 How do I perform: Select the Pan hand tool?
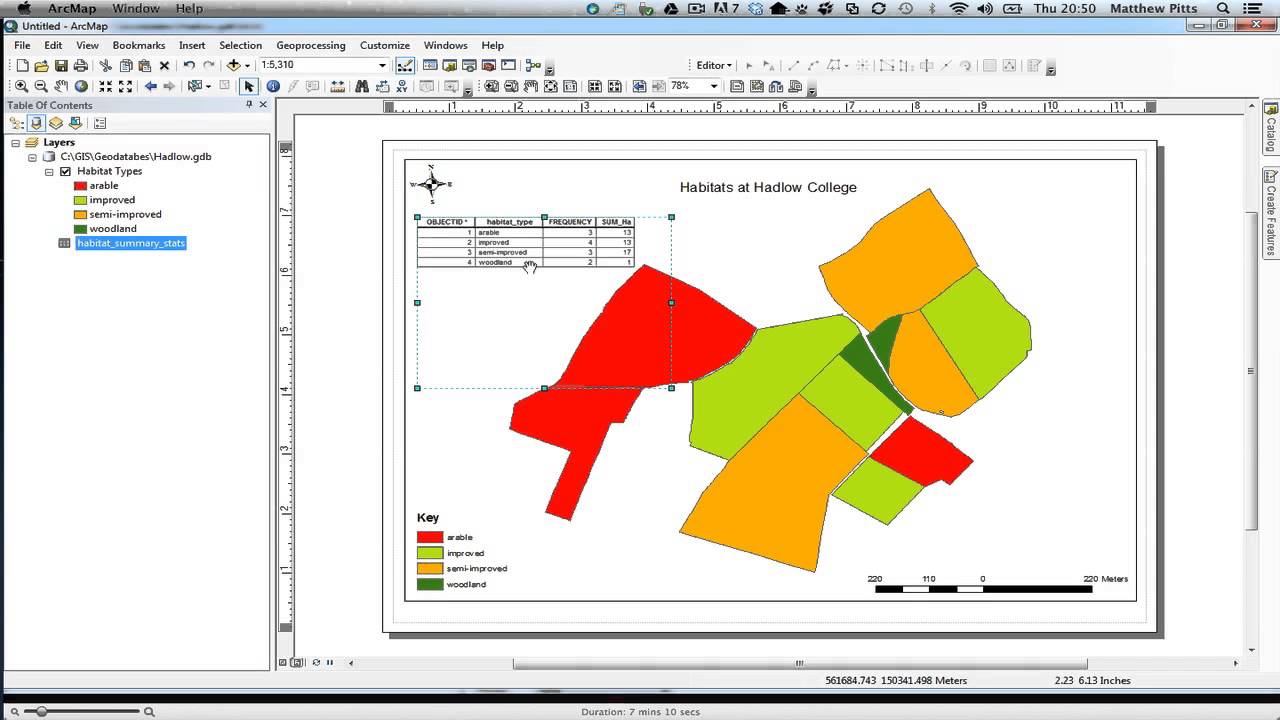pyautogui.click(x=61, y=87)
